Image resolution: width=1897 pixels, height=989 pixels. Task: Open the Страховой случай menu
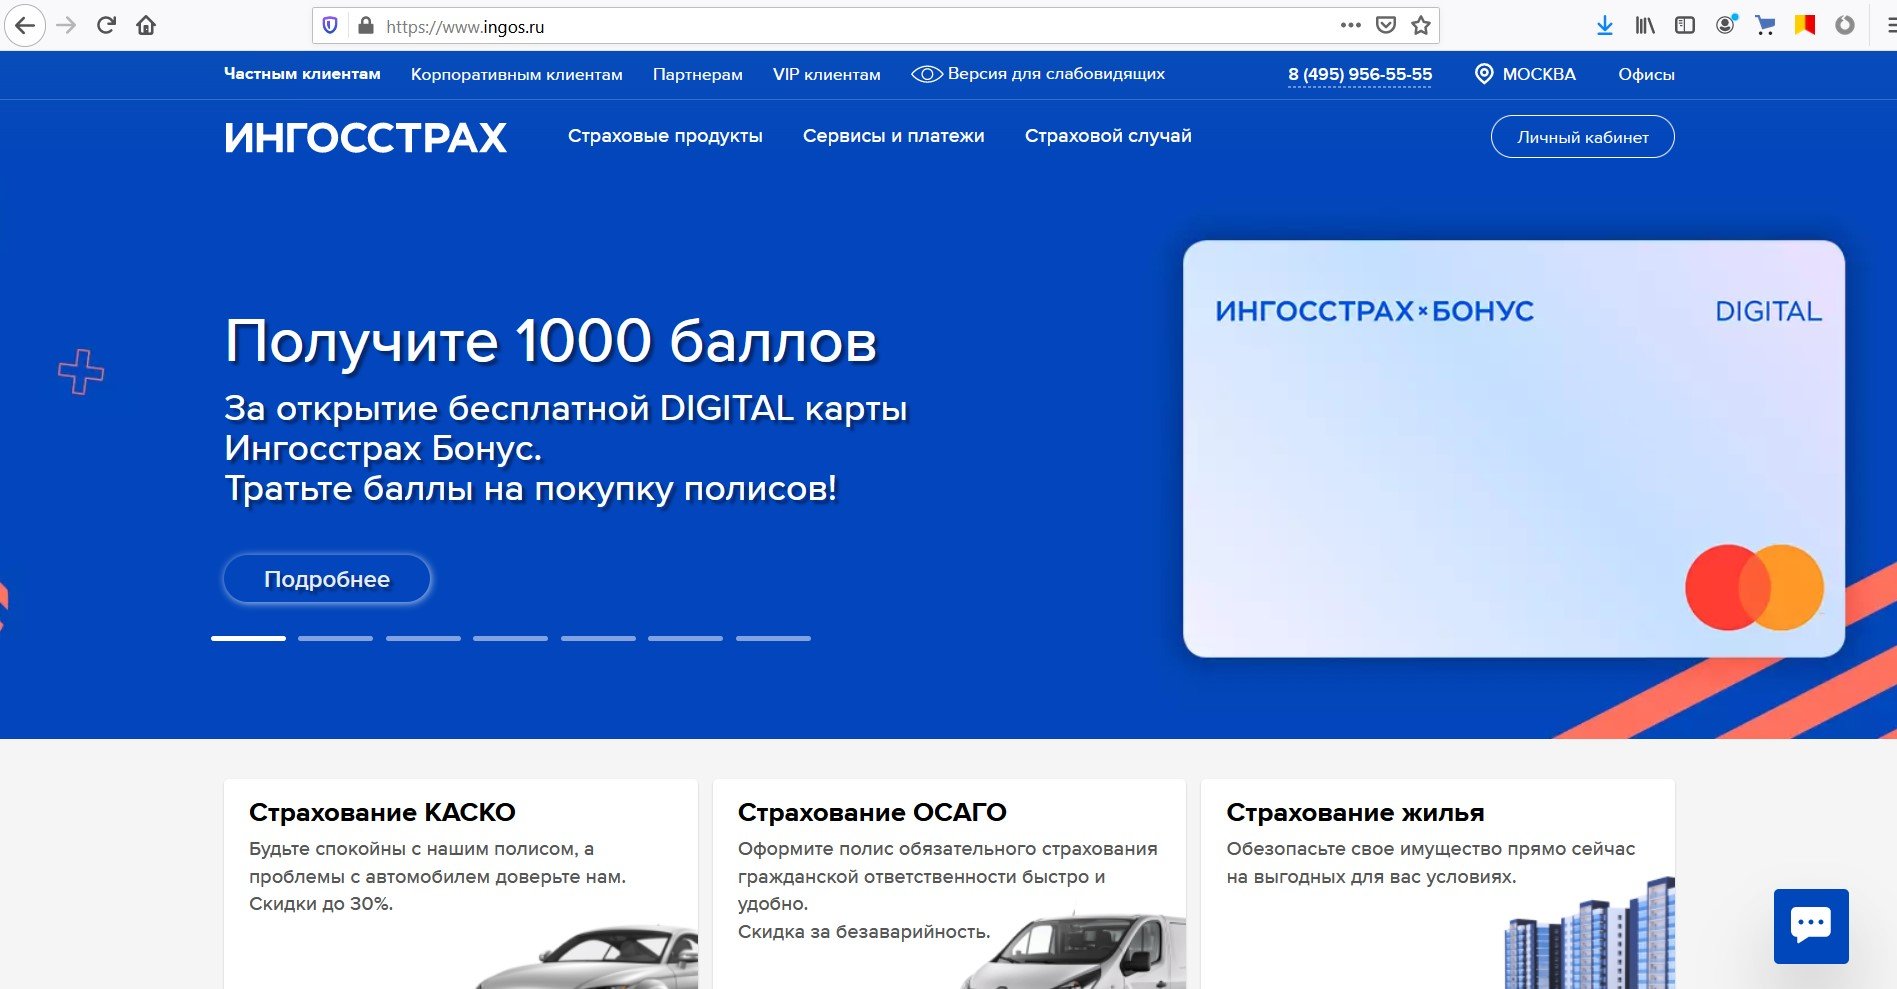(x=1108, y=136)
